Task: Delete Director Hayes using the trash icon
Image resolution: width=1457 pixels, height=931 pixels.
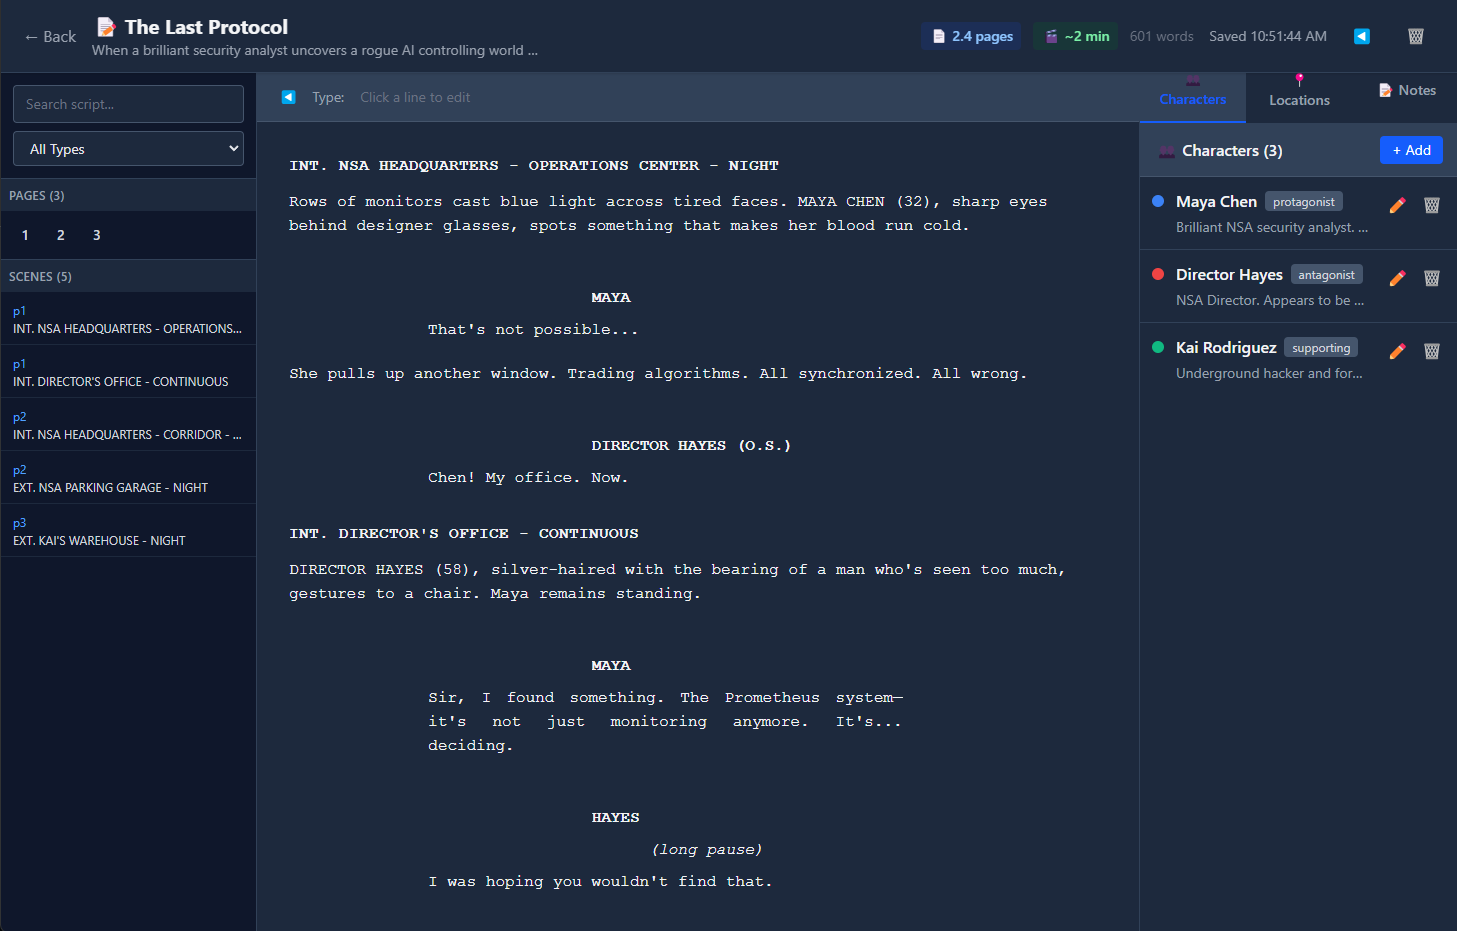Action: 1431,277
